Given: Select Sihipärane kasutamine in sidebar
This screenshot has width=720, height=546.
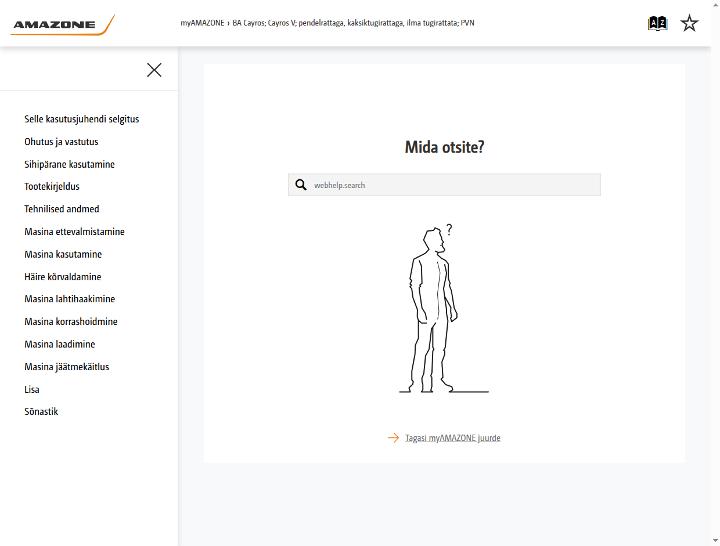Looking at the screenshot, I should point(69,164).
